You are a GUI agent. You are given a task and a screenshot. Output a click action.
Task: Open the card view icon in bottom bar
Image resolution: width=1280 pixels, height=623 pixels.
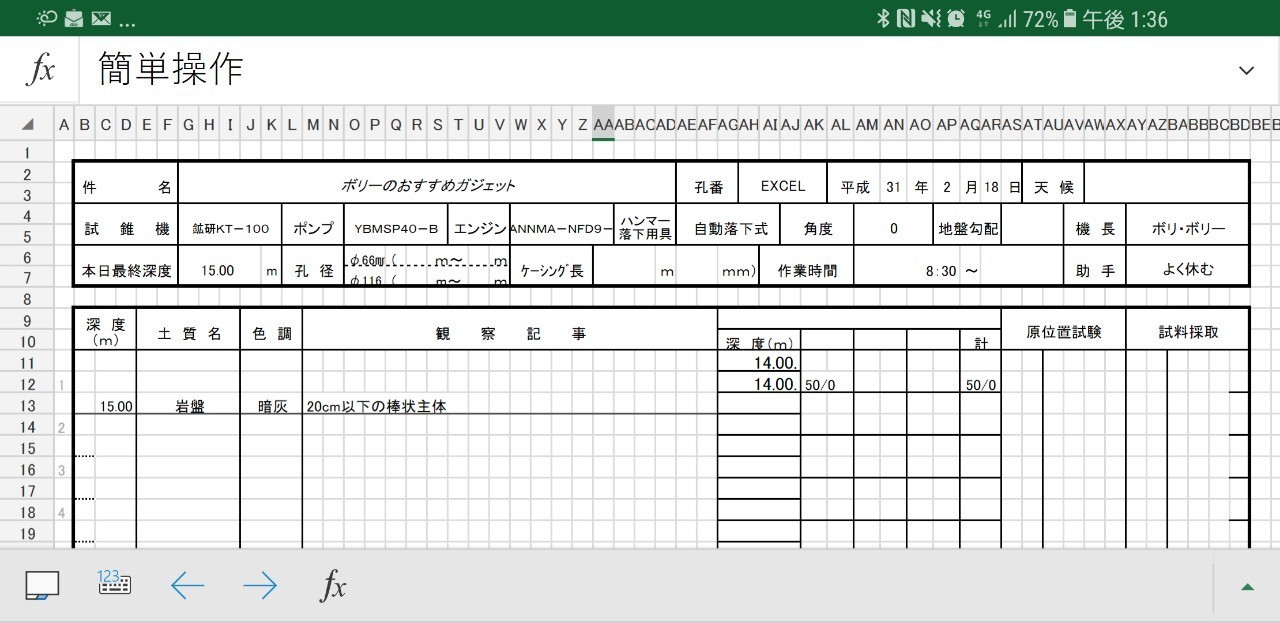42,586
